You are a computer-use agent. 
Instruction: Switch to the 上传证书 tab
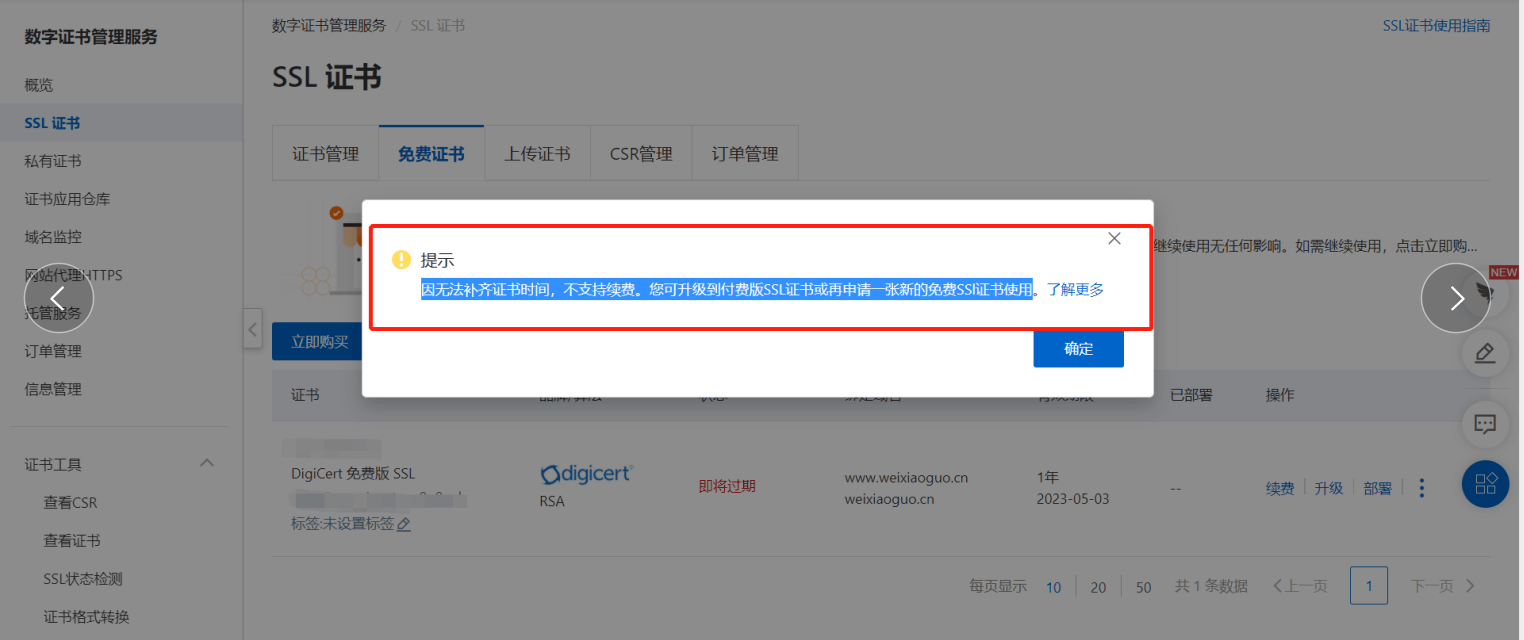pos(537,154)
